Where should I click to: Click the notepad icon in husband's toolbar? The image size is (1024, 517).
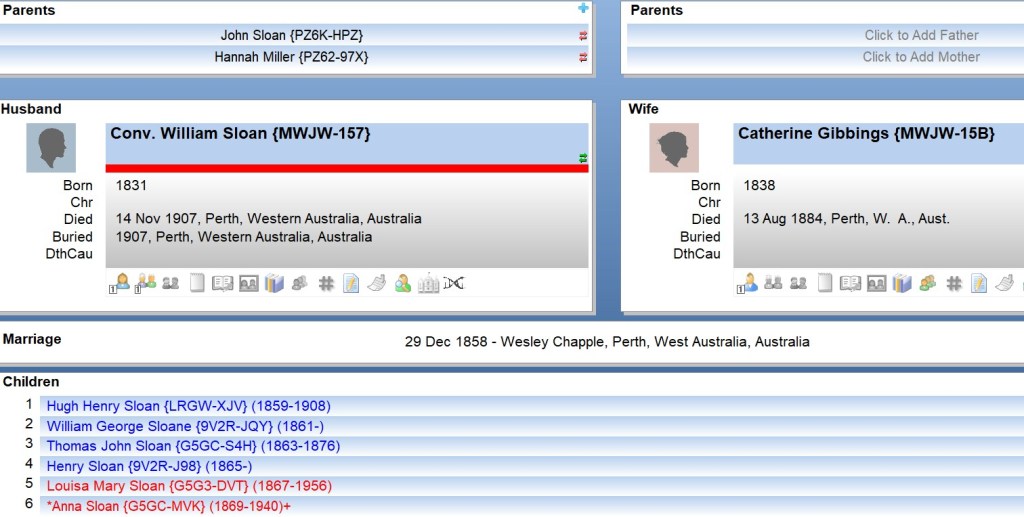(x=351, y=284)
